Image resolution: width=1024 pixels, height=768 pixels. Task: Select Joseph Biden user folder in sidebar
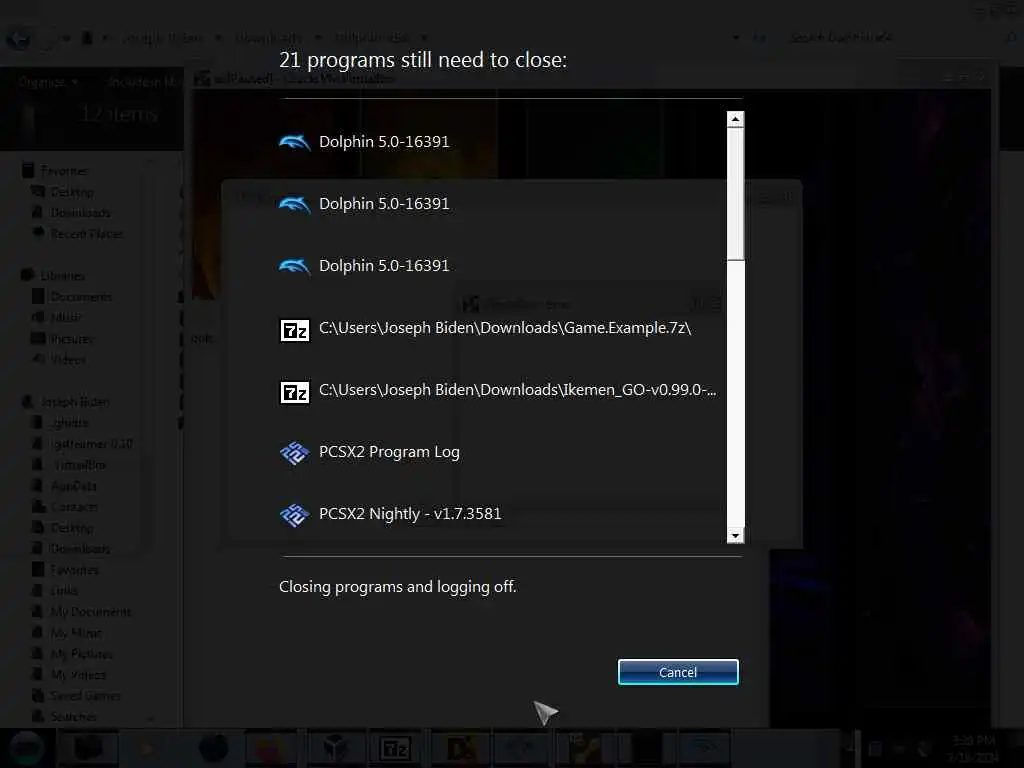pyautogui.click(x=66, y=402)
